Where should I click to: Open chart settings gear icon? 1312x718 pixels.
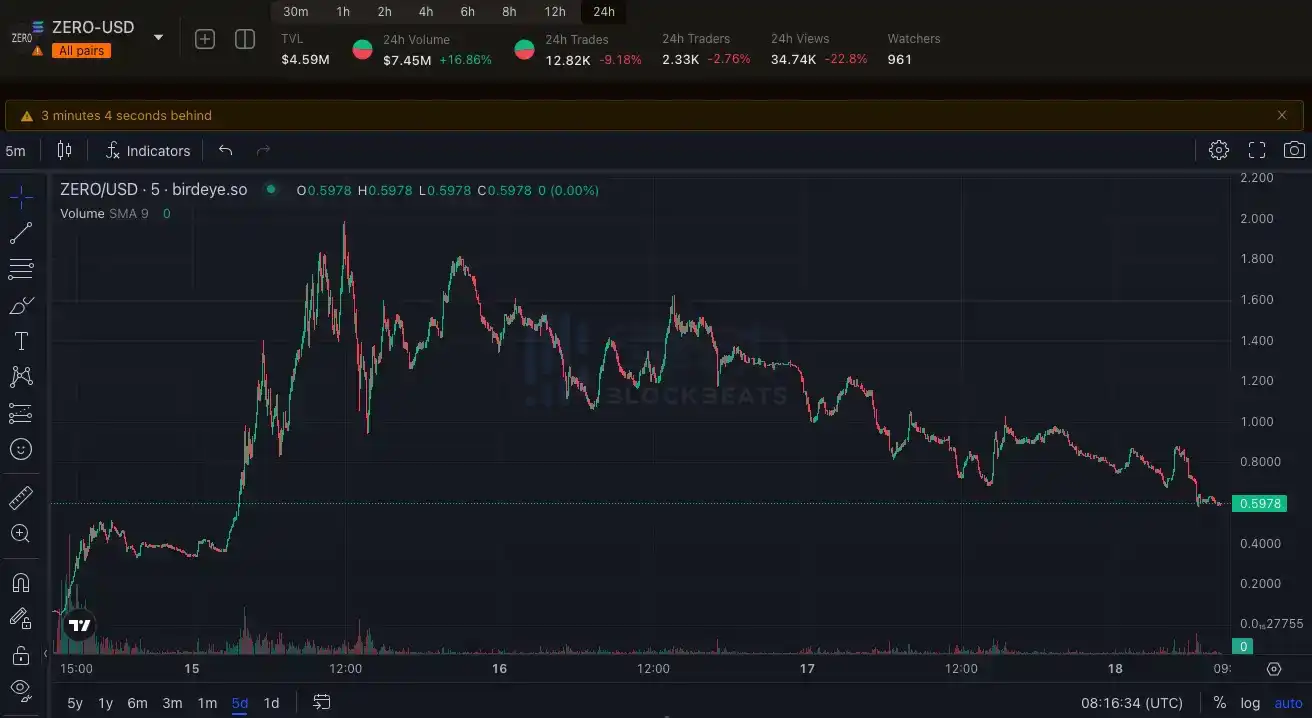[x=1218, y=150]
